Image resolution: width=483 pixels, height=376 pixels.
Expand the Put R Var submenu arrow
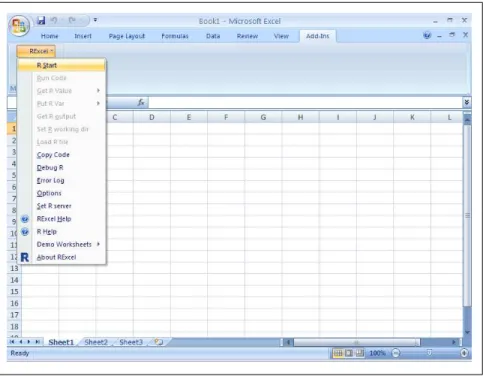[x=98, y=103]
